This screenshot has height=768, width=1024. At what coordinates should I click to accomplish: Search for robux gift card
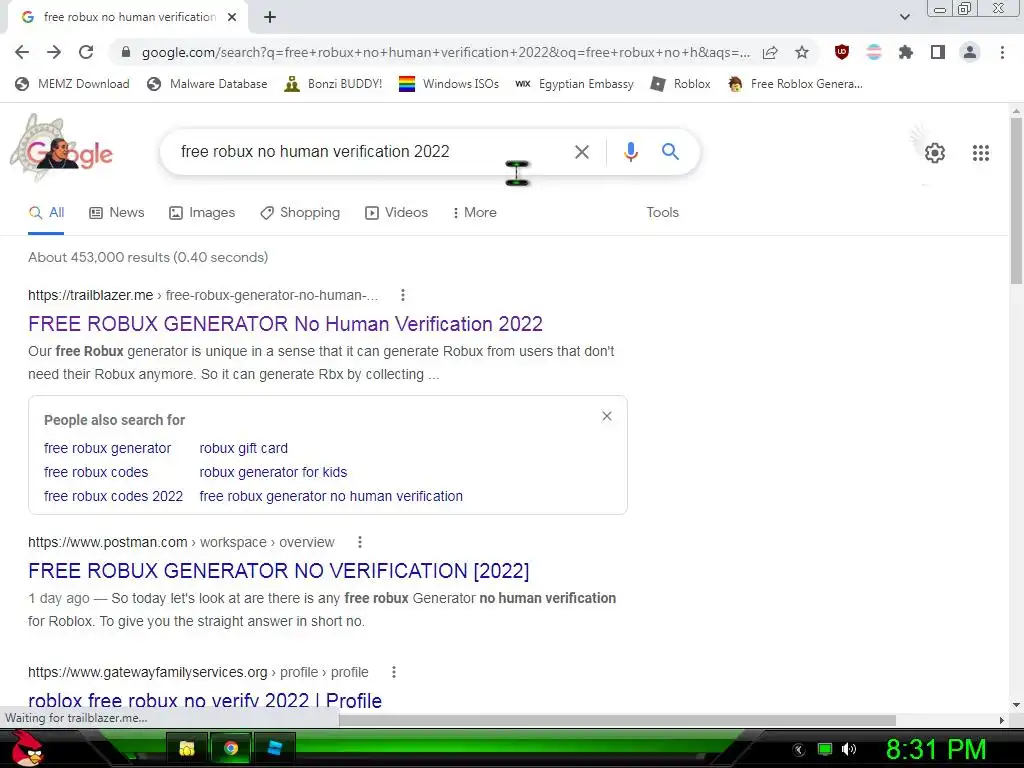(244, 449)
